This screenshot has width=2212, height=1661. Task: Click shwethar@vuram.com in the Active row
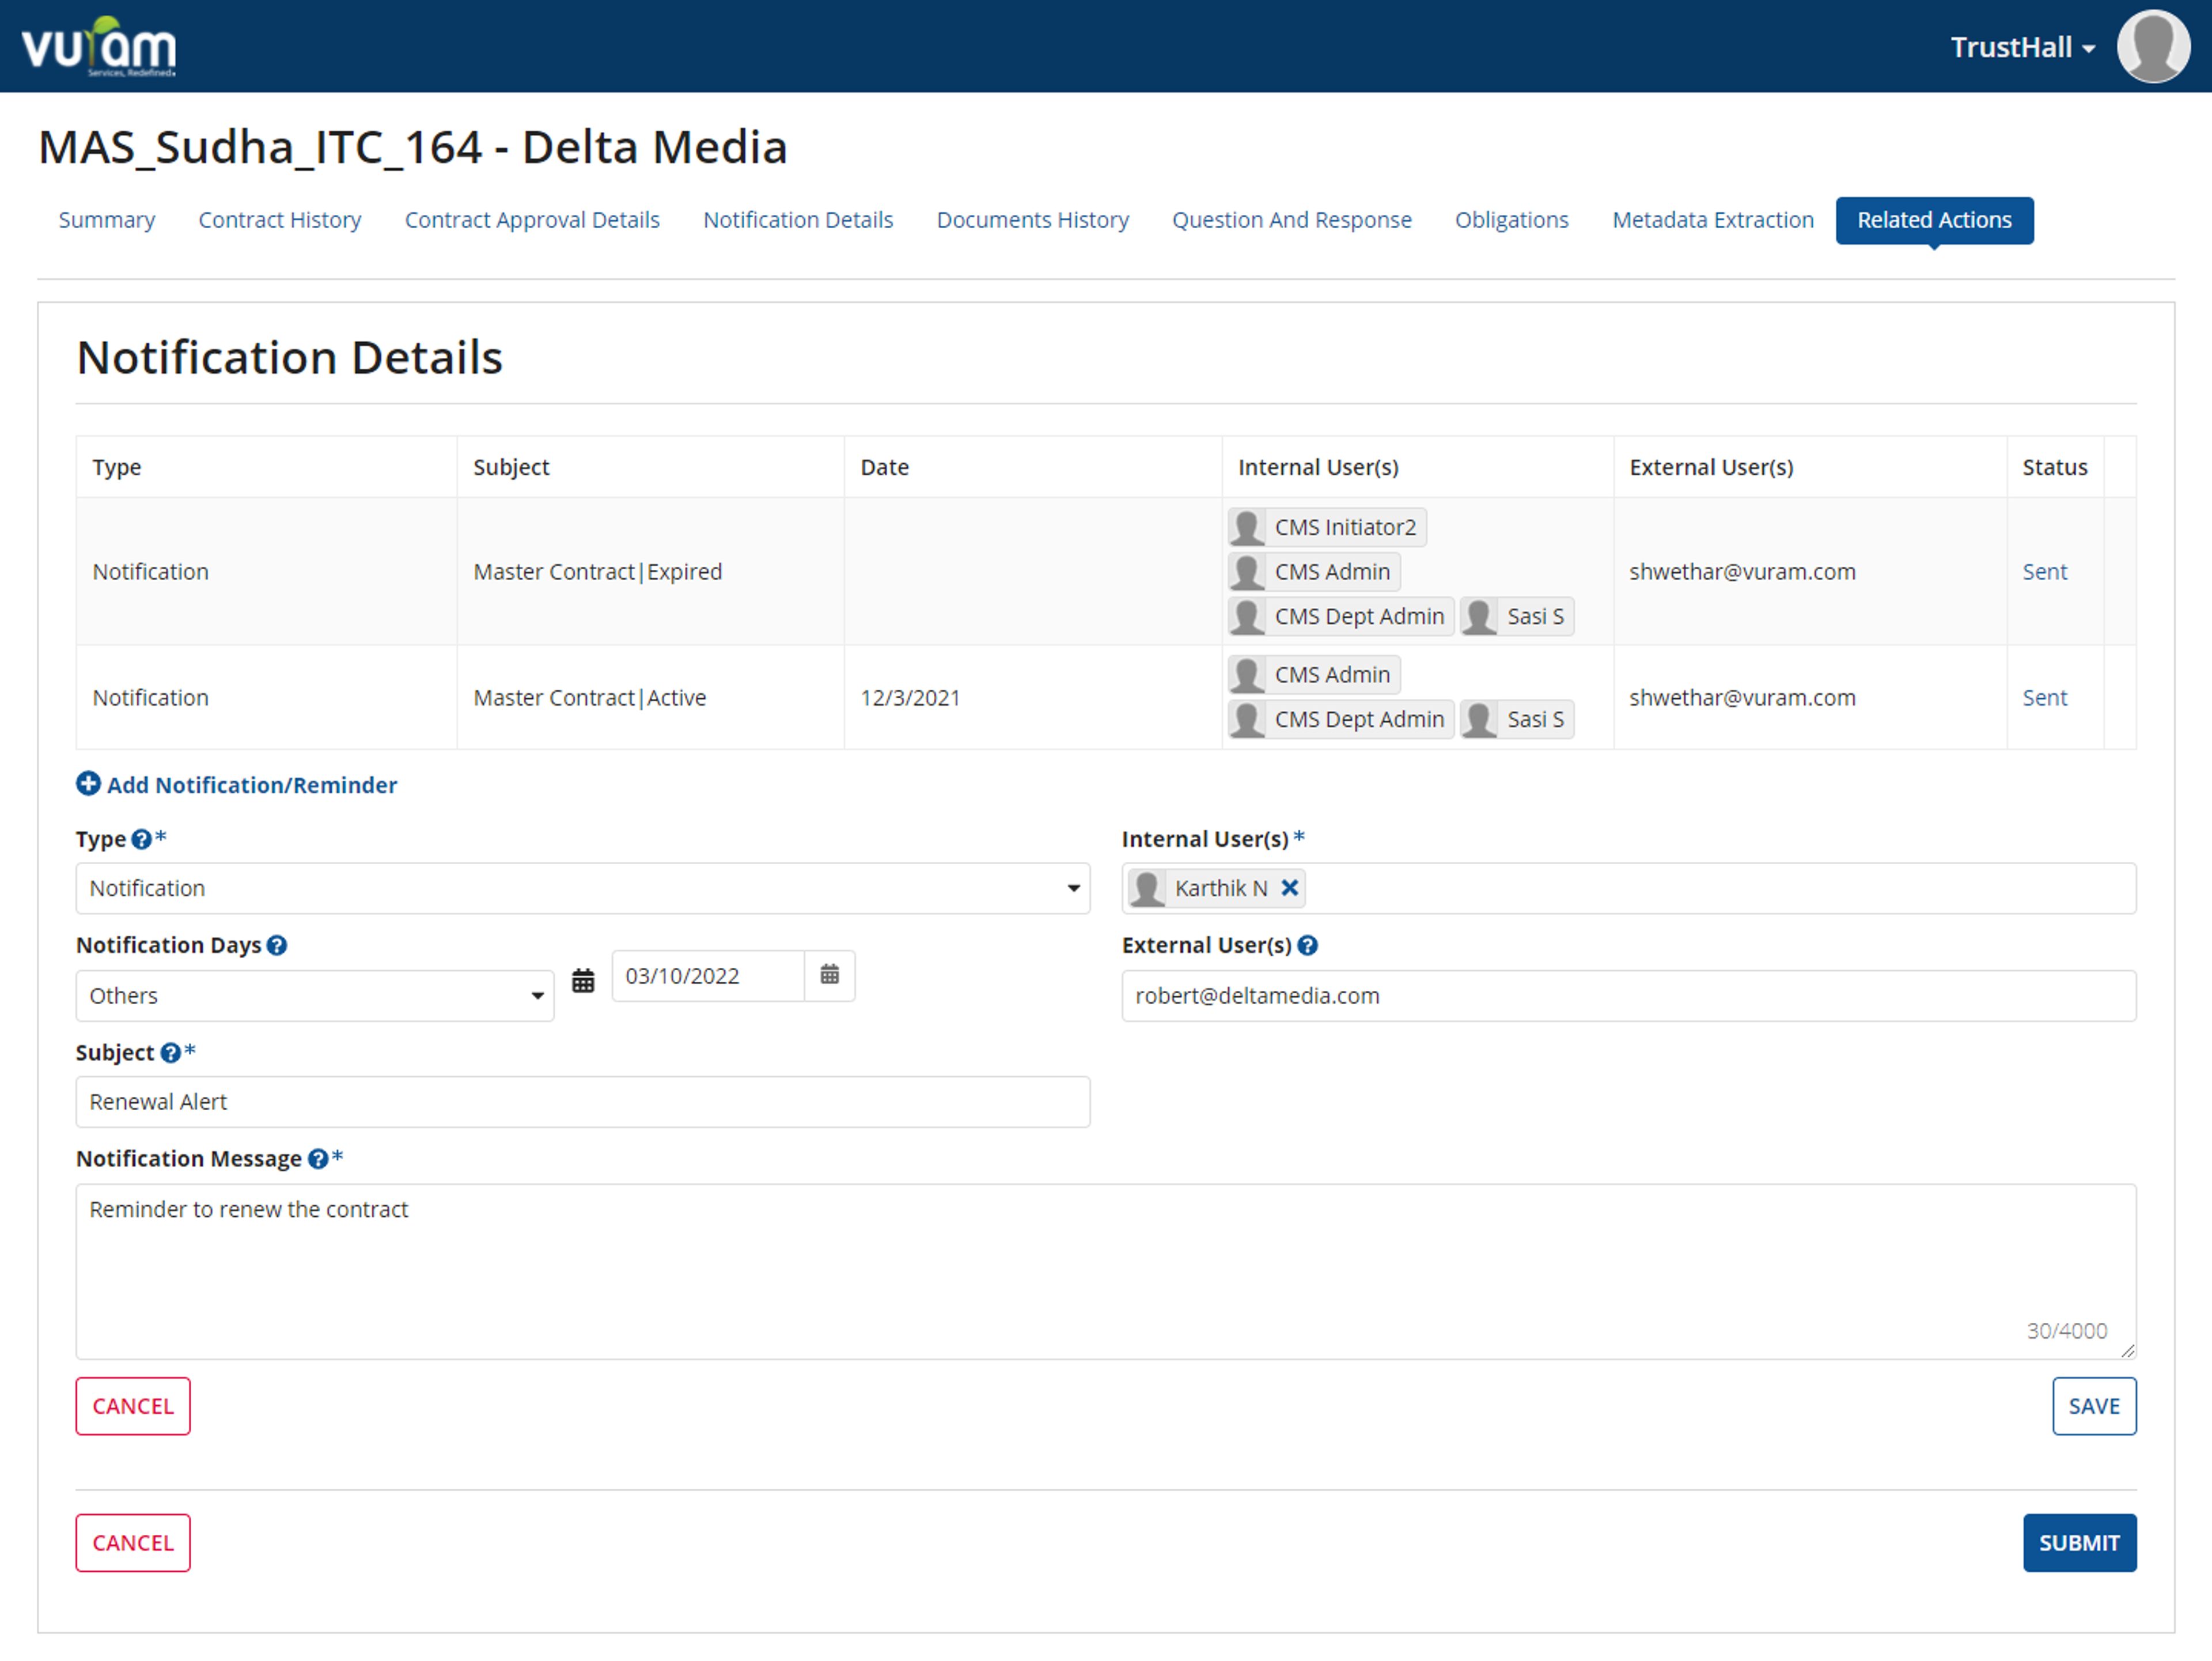[1742, 697]
